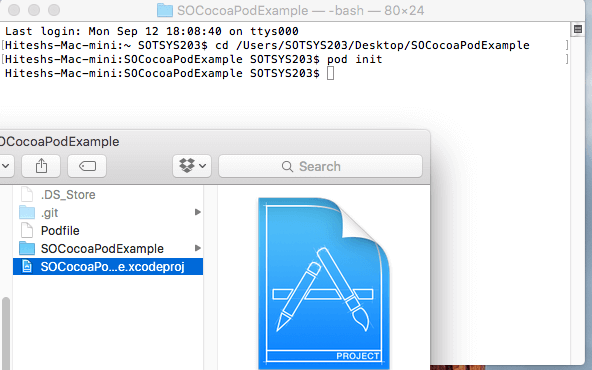The width and height of the screenshot is (592, 370).
Task: Click the SOCocoaPodExample folder icon in list
Action: [27, 248]
